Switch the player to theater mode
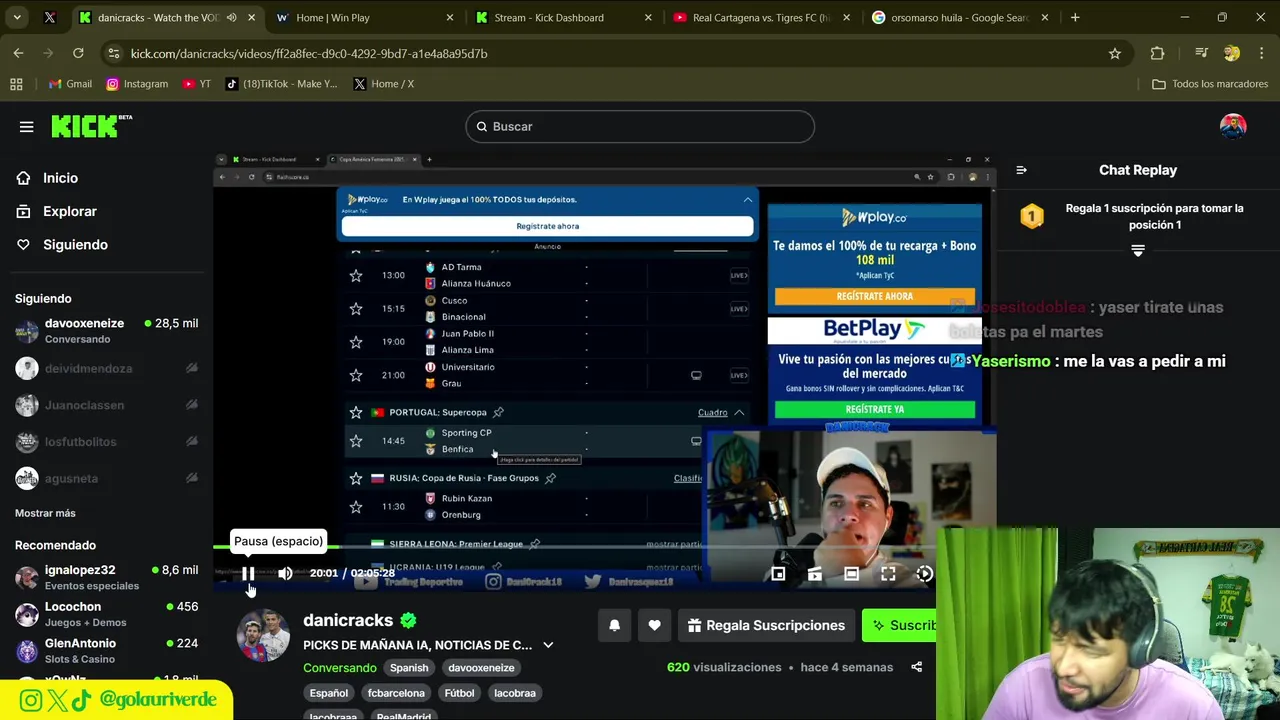 click(x=851, y=574)
